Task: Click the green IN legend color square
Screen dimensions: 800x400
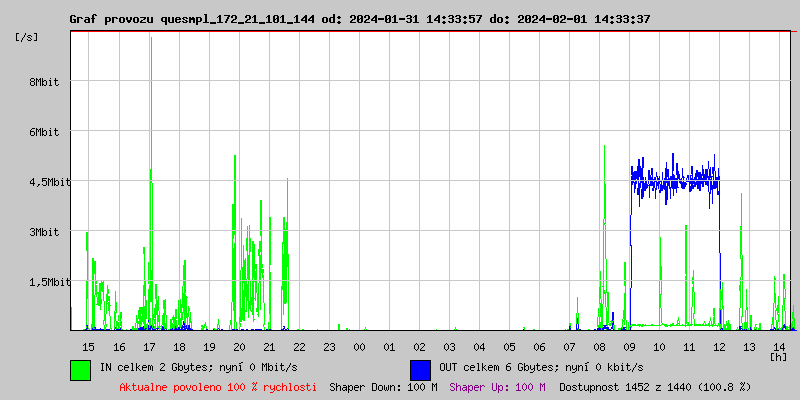Action: click(80, 369)
